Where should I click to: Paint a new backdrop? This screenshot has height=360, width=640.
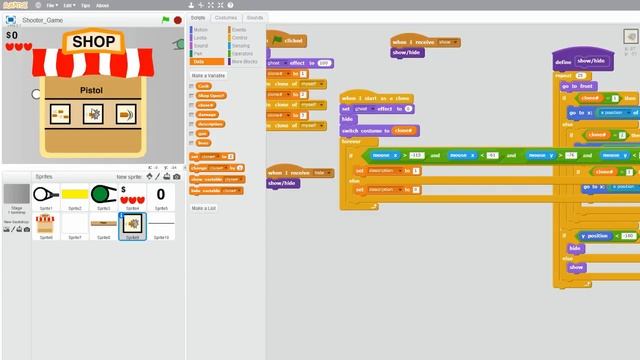click(x=13, y=229)
